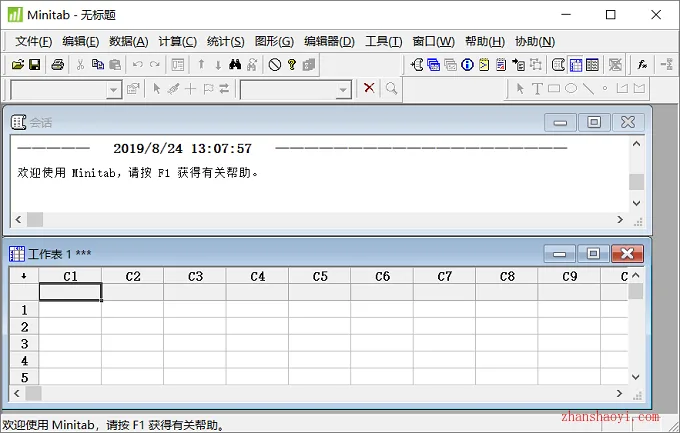Click the Undo arrow icon

(x=138, y=65)
